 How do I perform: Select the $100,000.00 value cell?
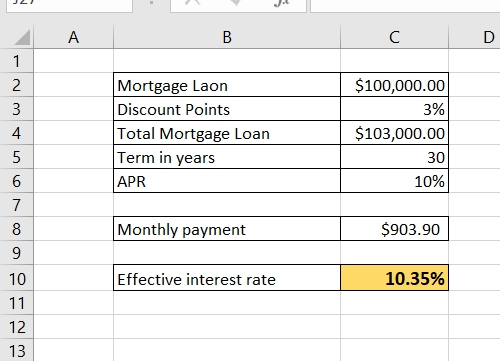394,85
